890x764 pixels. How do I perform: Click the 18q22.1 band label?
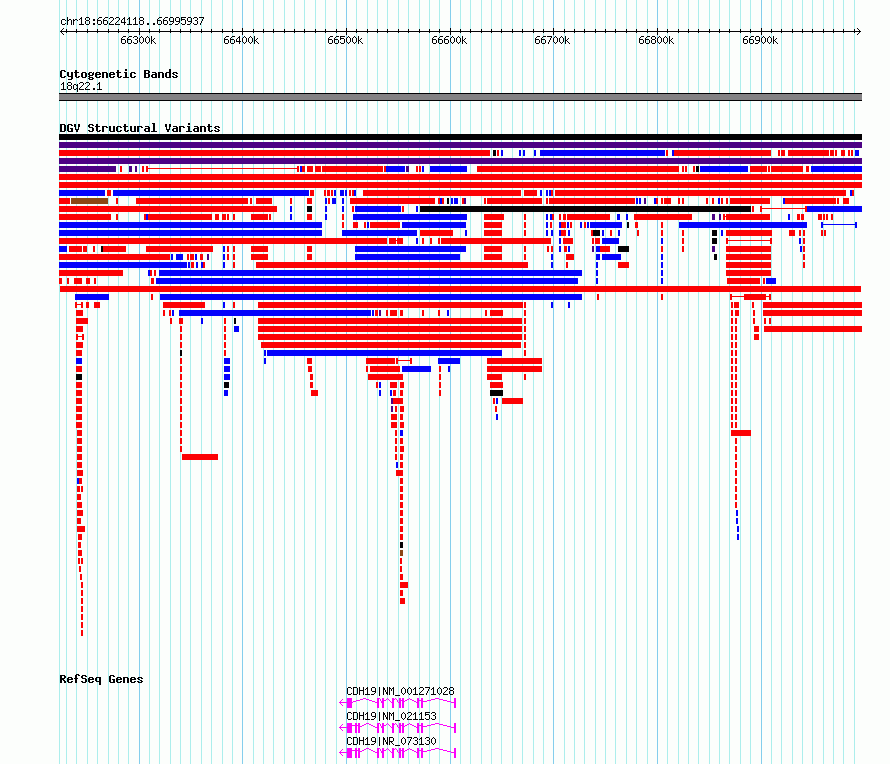tap(81, 86)
